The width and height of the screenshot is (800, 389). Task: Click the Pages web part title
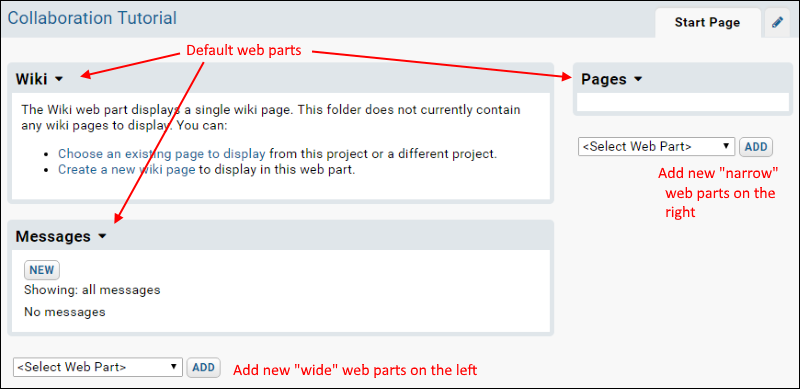coord(604,79)
